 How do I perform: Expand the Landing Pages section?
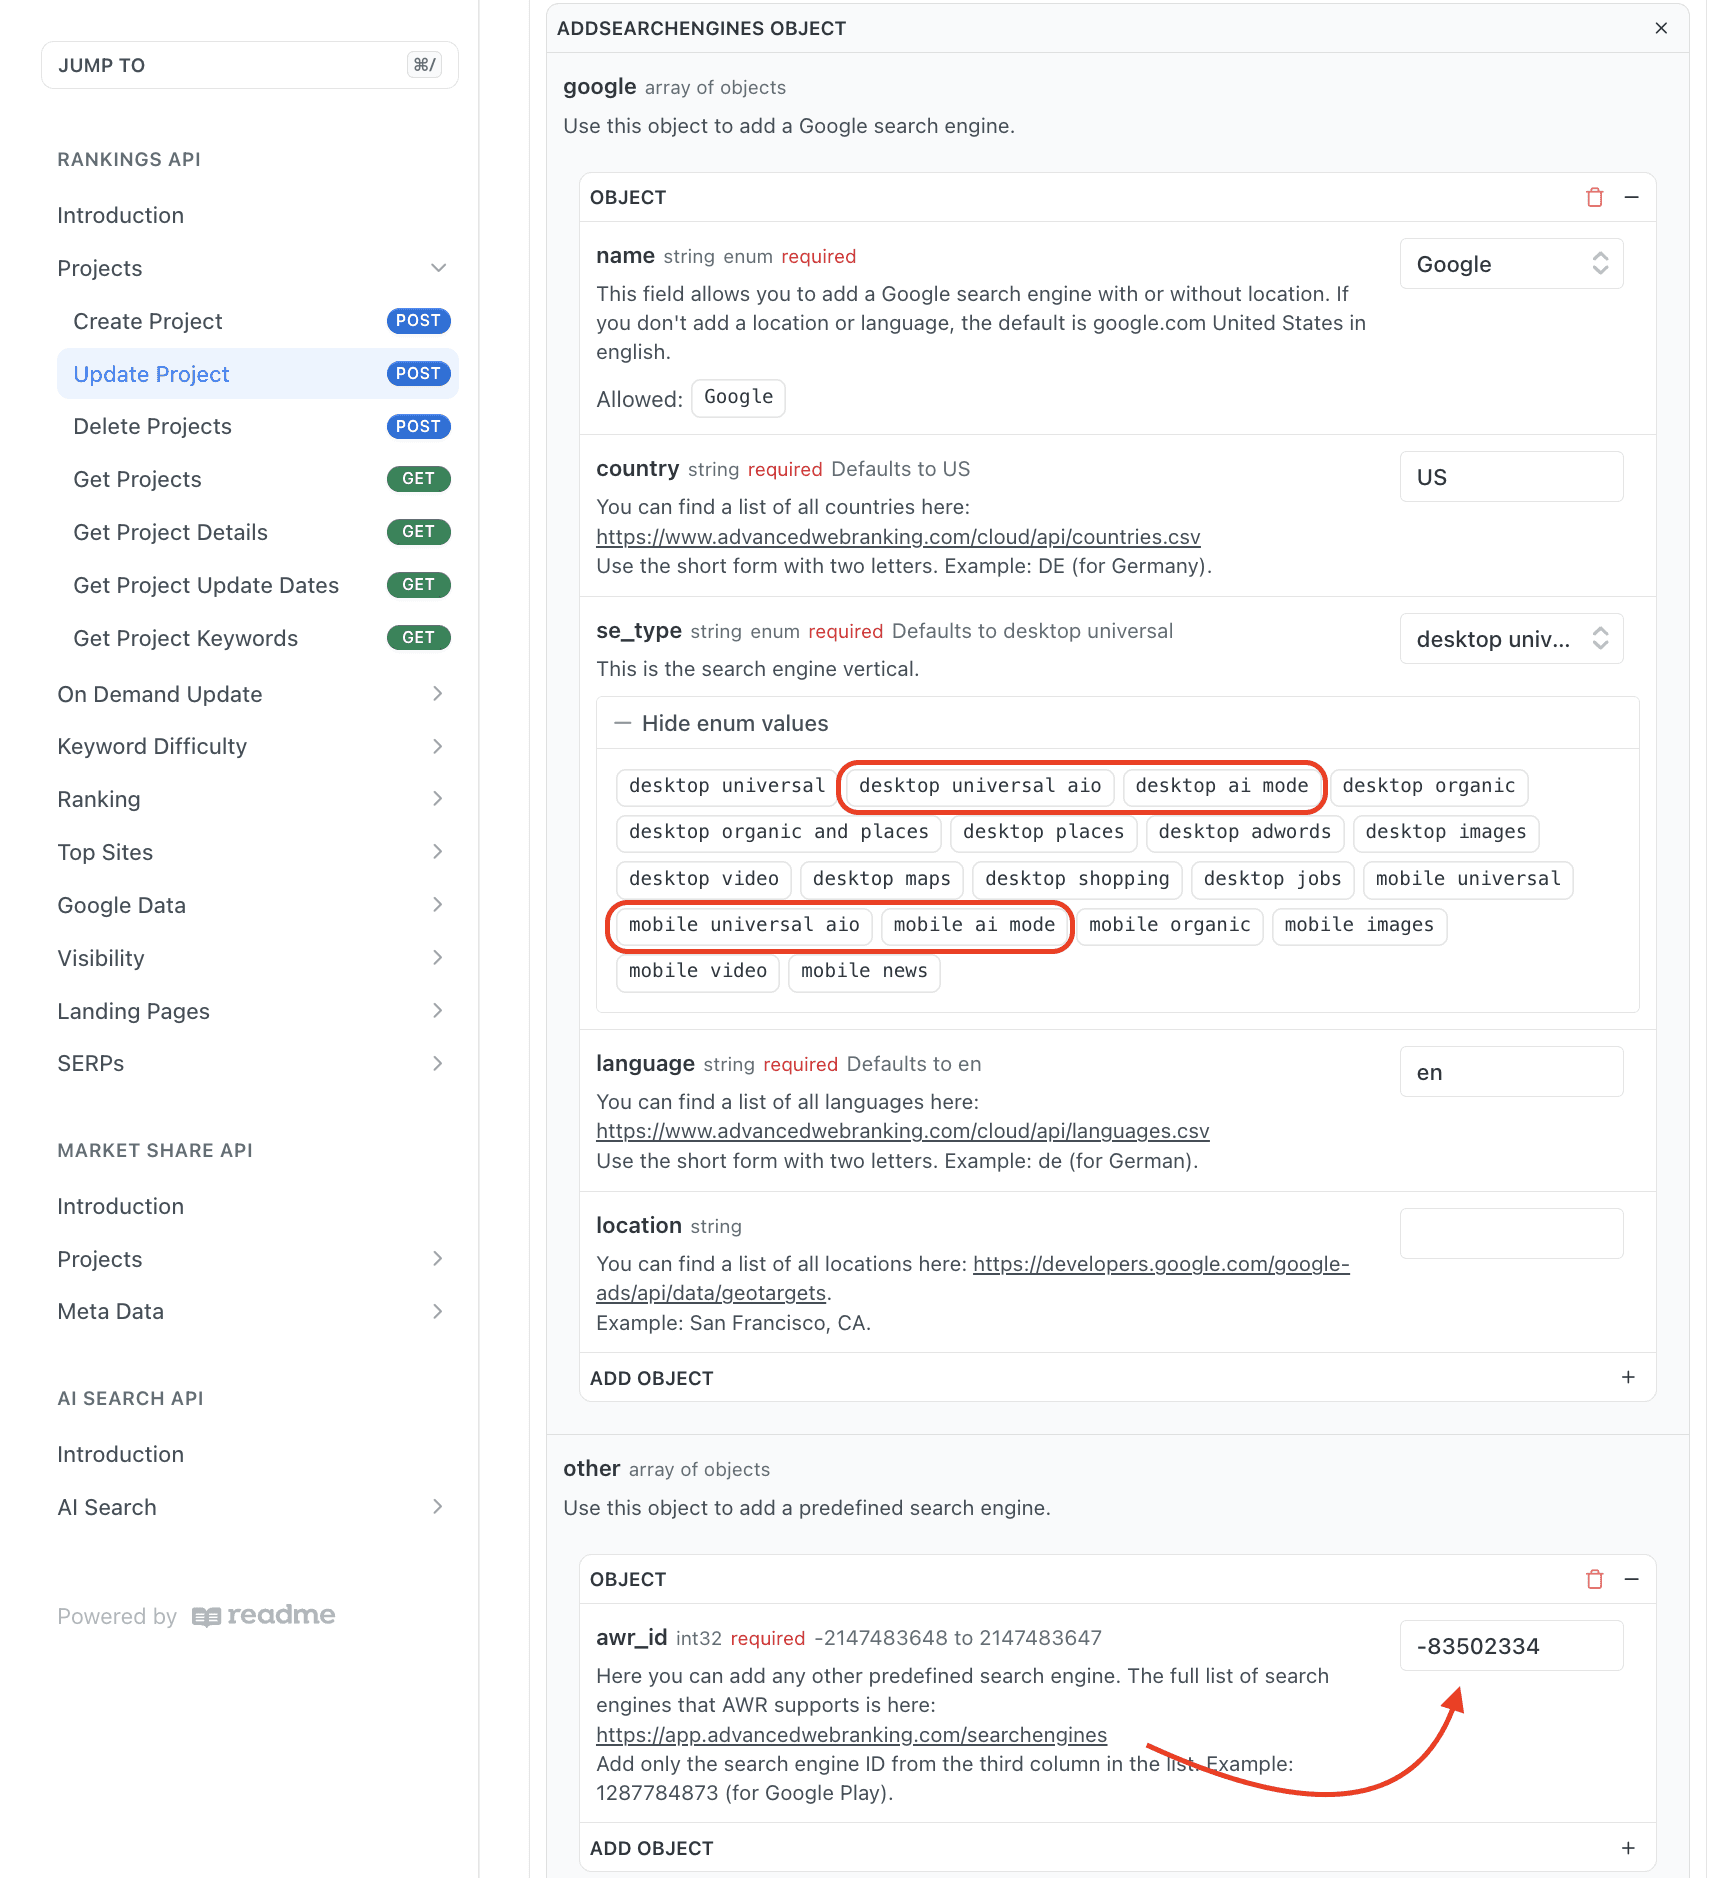(x=438, y=1010)
